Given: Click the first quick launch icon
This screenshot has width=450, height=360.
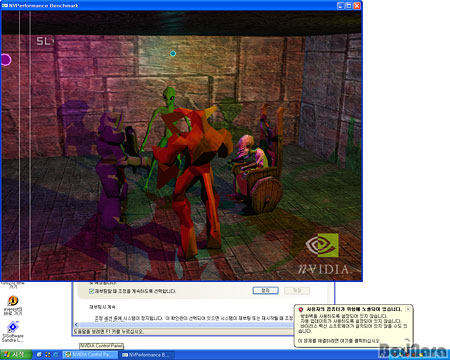Looking at the screenshot, I should coord(39,355).
